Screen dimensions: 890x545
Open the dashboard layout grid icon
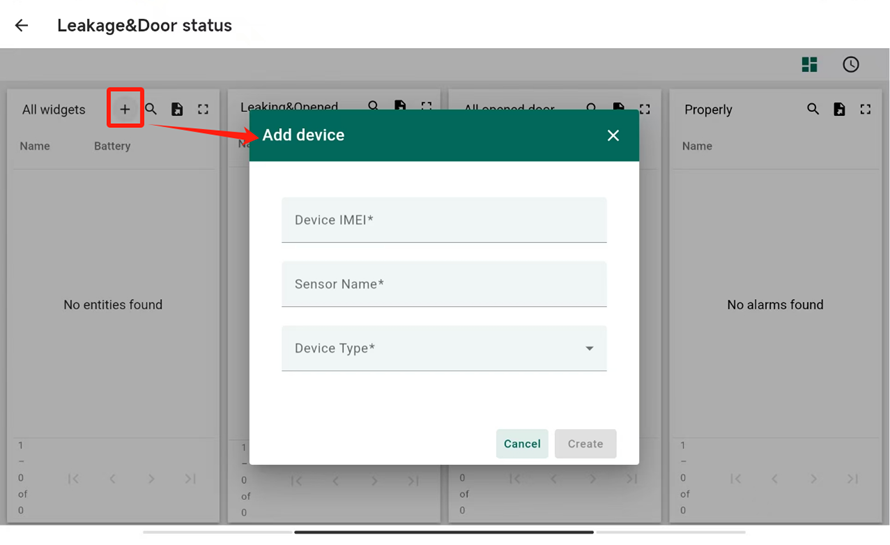point(809,65)
